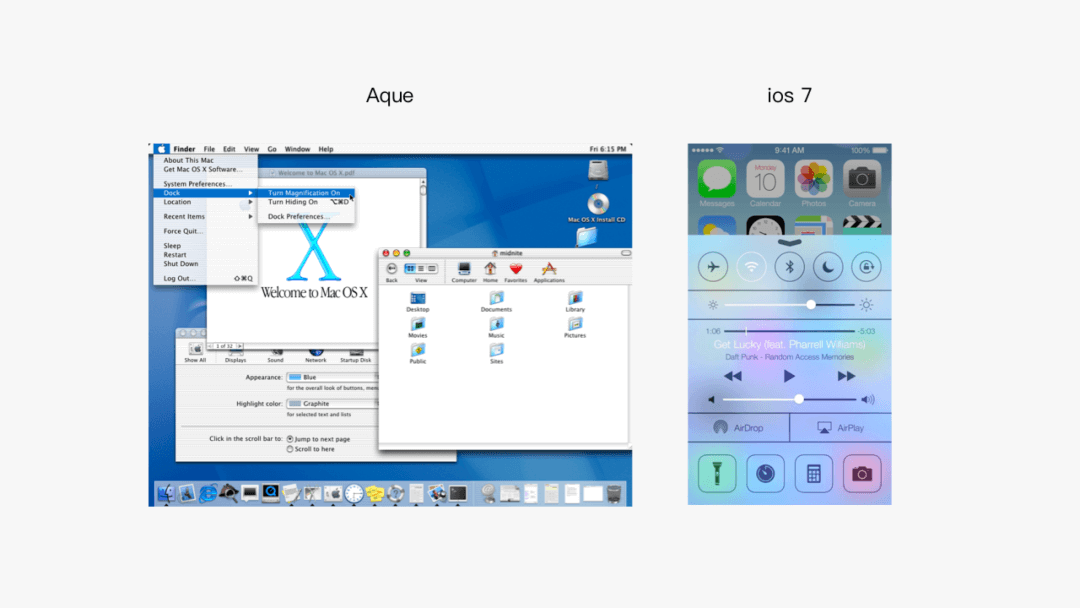
Task: Switch to icon view in Finder toolbar
Action: tap(411, 269)
